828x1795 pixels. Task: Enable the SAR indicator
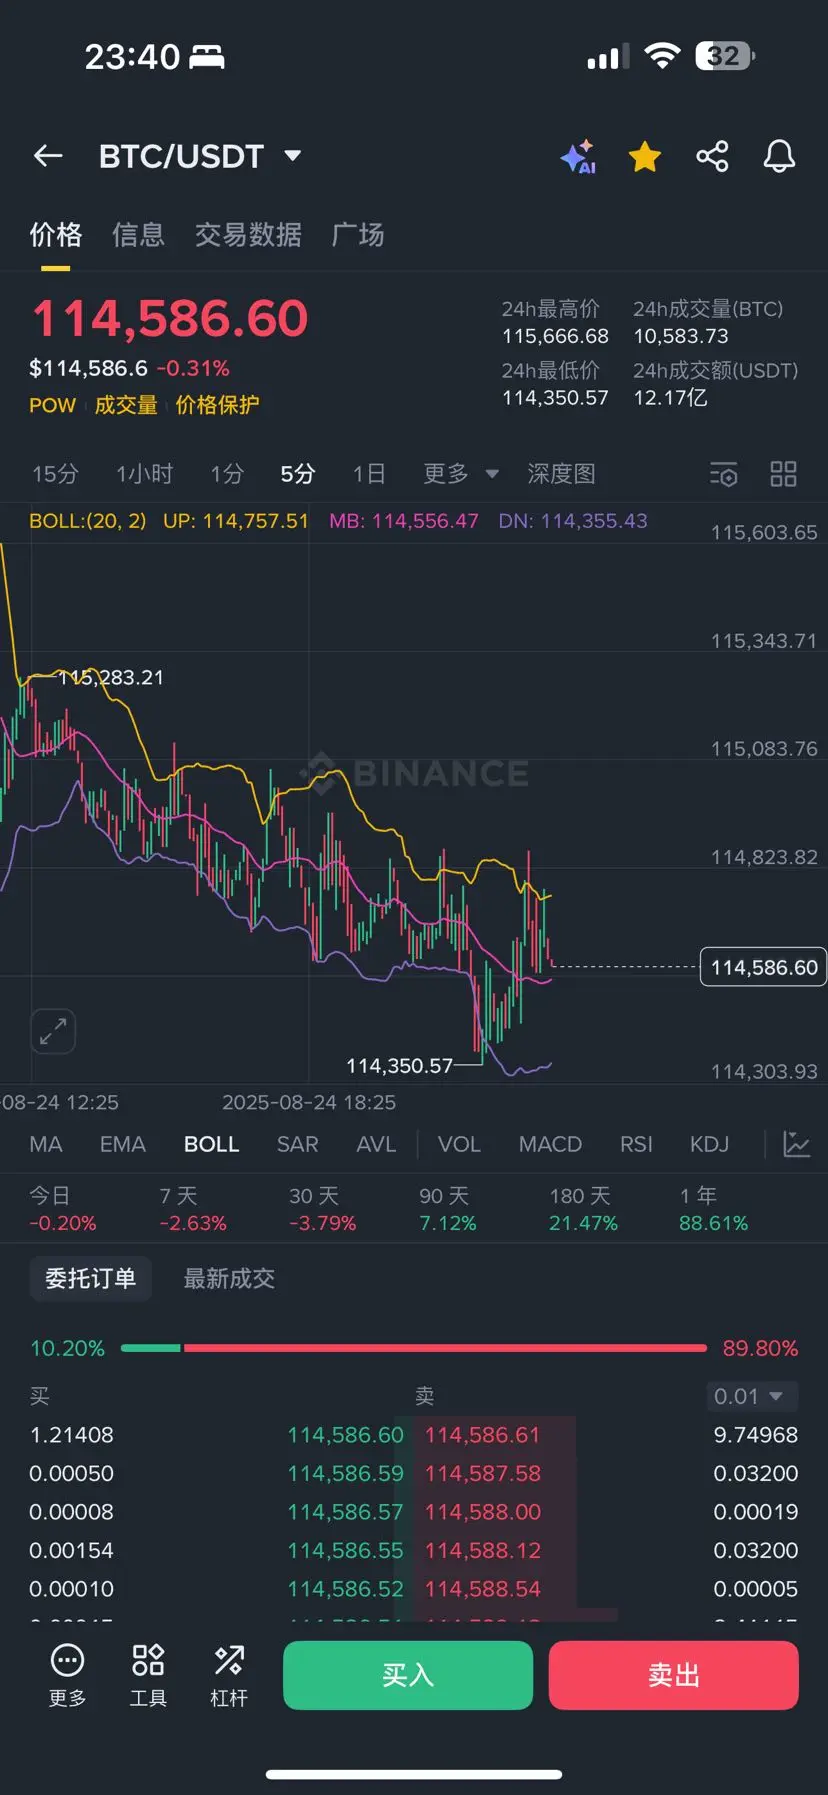click(x=298, y=1144)
